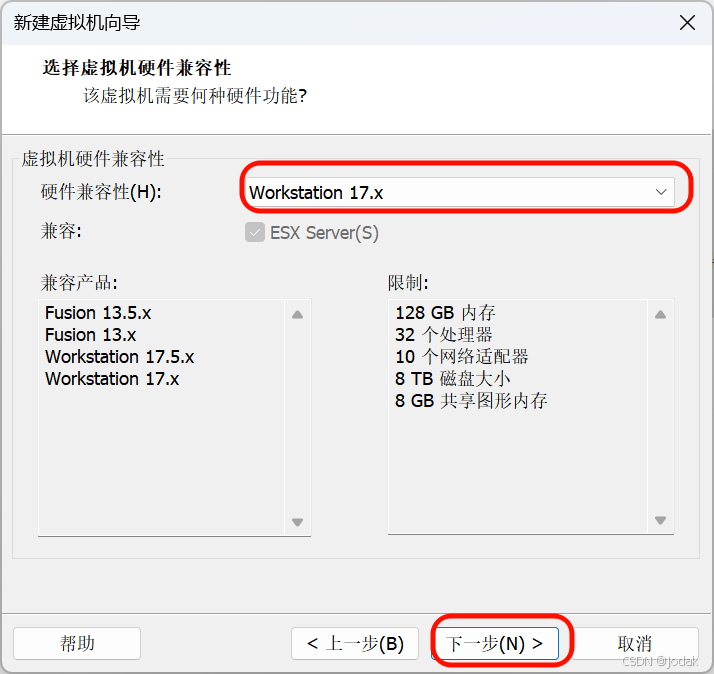Click the 选择虚拟机硬件兼容性 heading
Viewport: 714px width, 674px height.
coord(137,68)
